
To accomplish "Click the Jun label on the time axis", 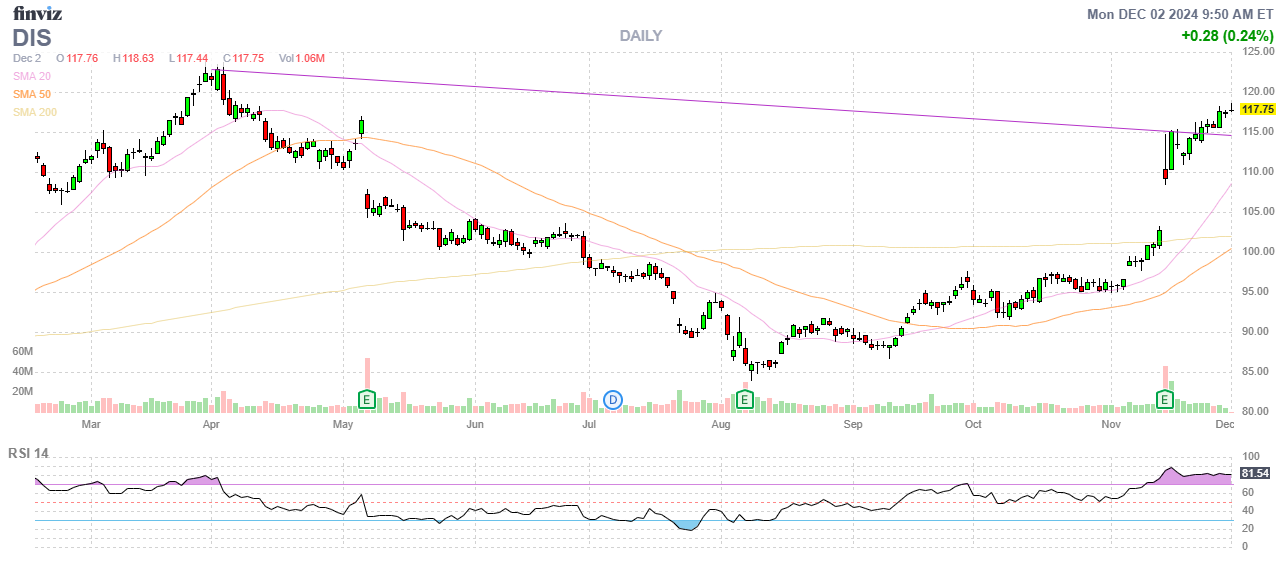I will coord(475,424).
